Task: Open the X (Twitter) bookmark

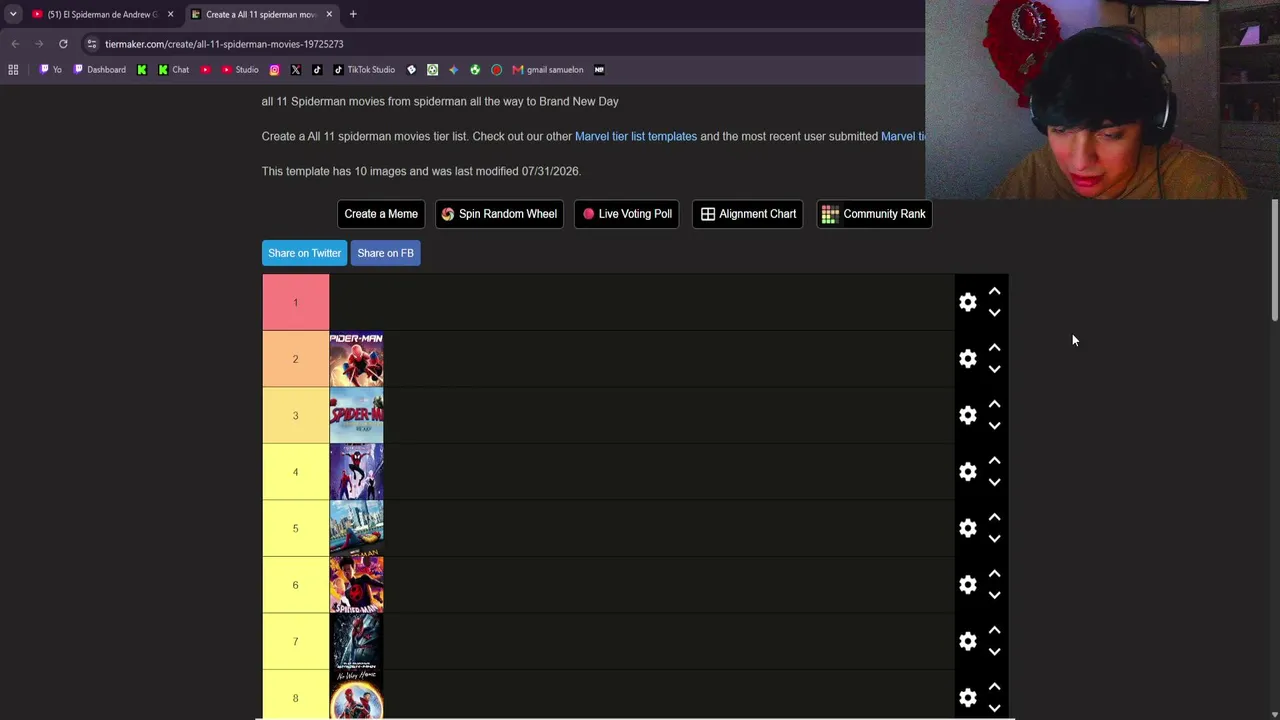Action: coord(296,70)
